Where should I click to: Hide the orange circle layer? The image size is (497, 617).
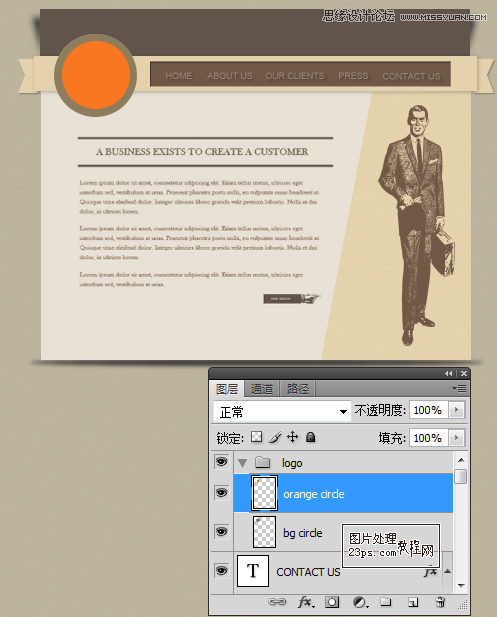[222, 493]
